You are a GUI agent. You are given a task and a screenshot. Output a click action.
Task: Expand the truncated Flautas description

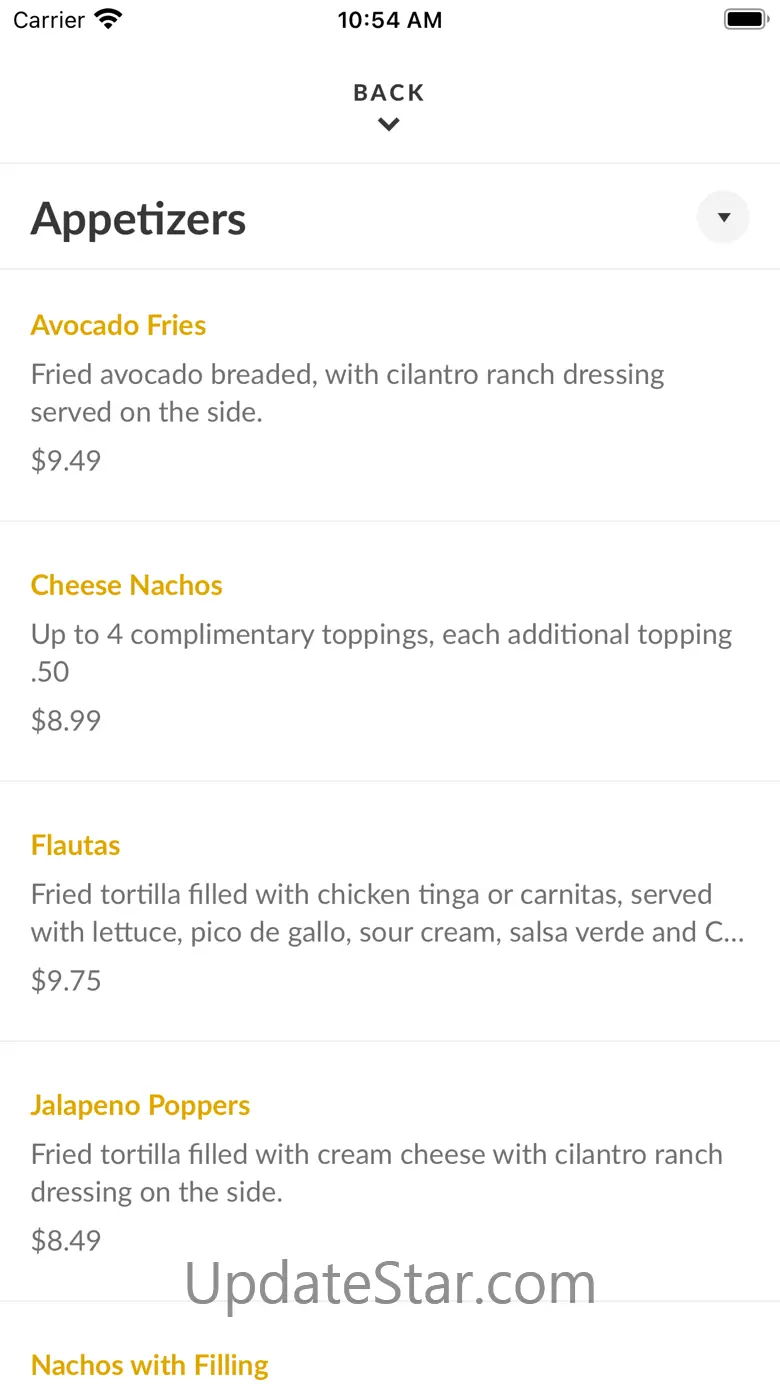coord(388,913)
